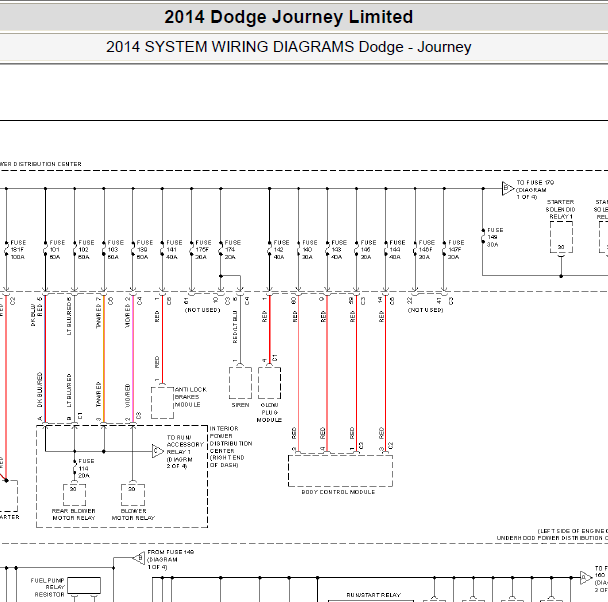Select the '2014 SYSTEM WIRING DIAGRAMS Dodge - Journey' heading

pos(288,47)
